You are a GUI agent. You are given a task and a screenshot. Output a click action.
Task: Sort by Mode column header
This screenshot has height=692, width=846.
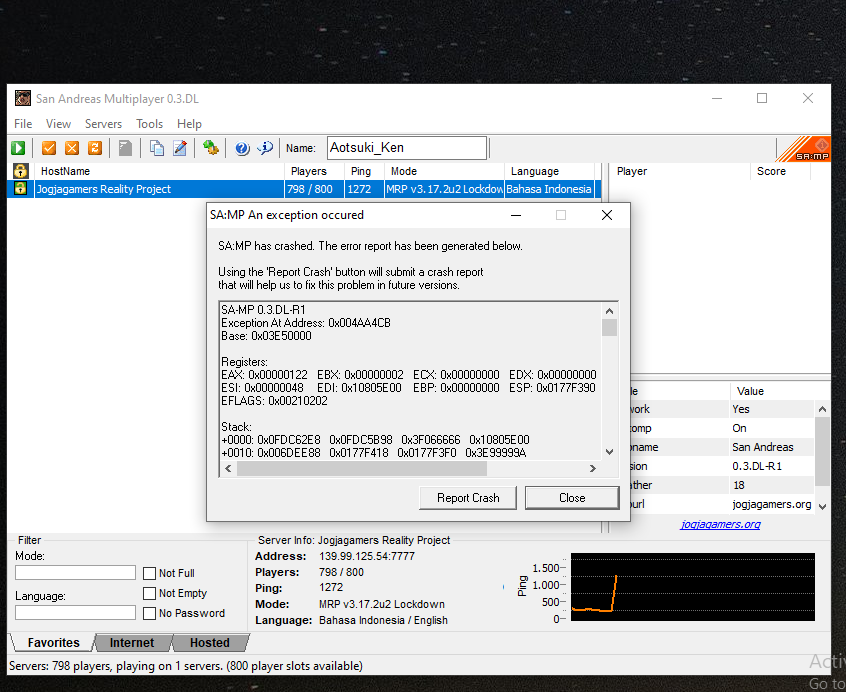(445, 171)
